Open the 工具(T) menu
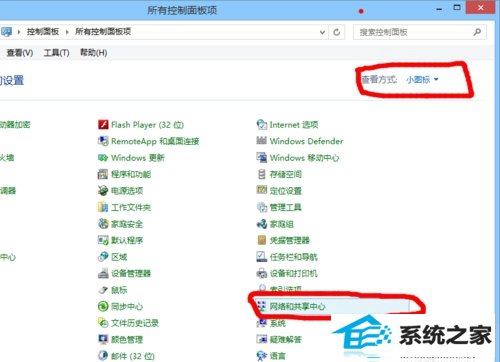The height and width of the screenshot is (362, 500). [x=56, y=53]
